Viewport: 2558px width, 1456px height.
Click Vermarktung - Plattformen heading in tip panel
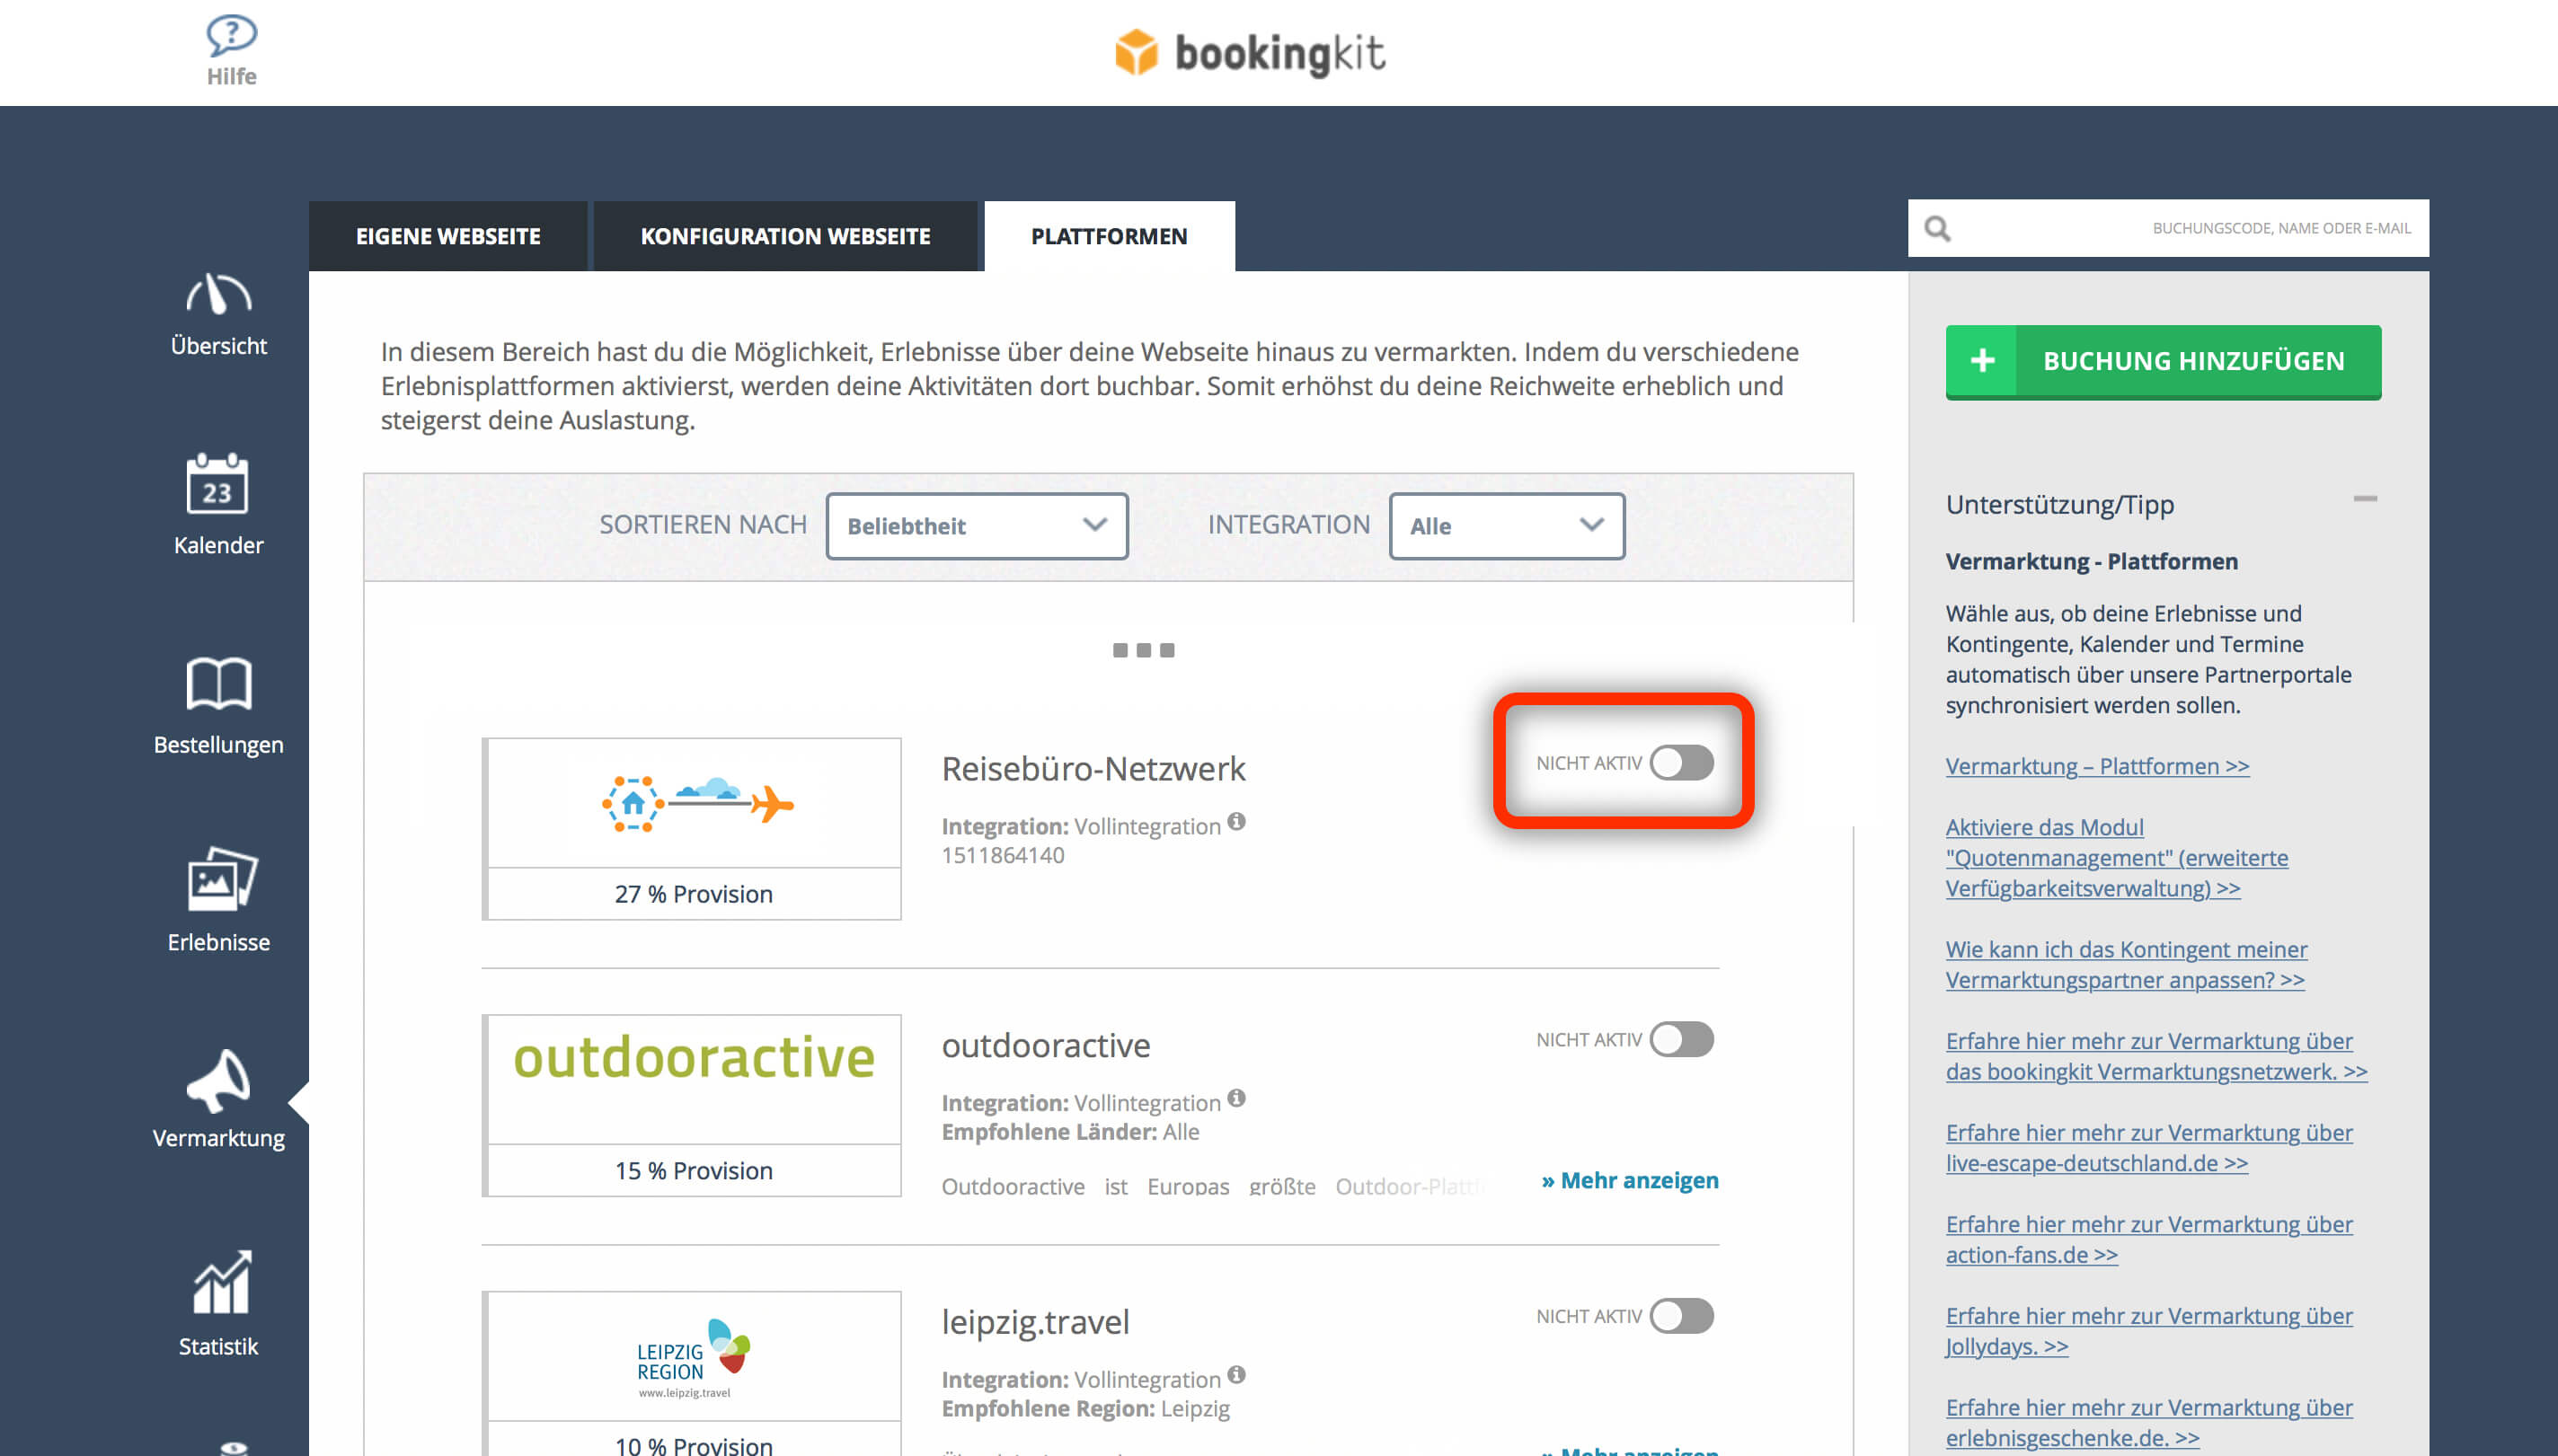point(2092,562)
